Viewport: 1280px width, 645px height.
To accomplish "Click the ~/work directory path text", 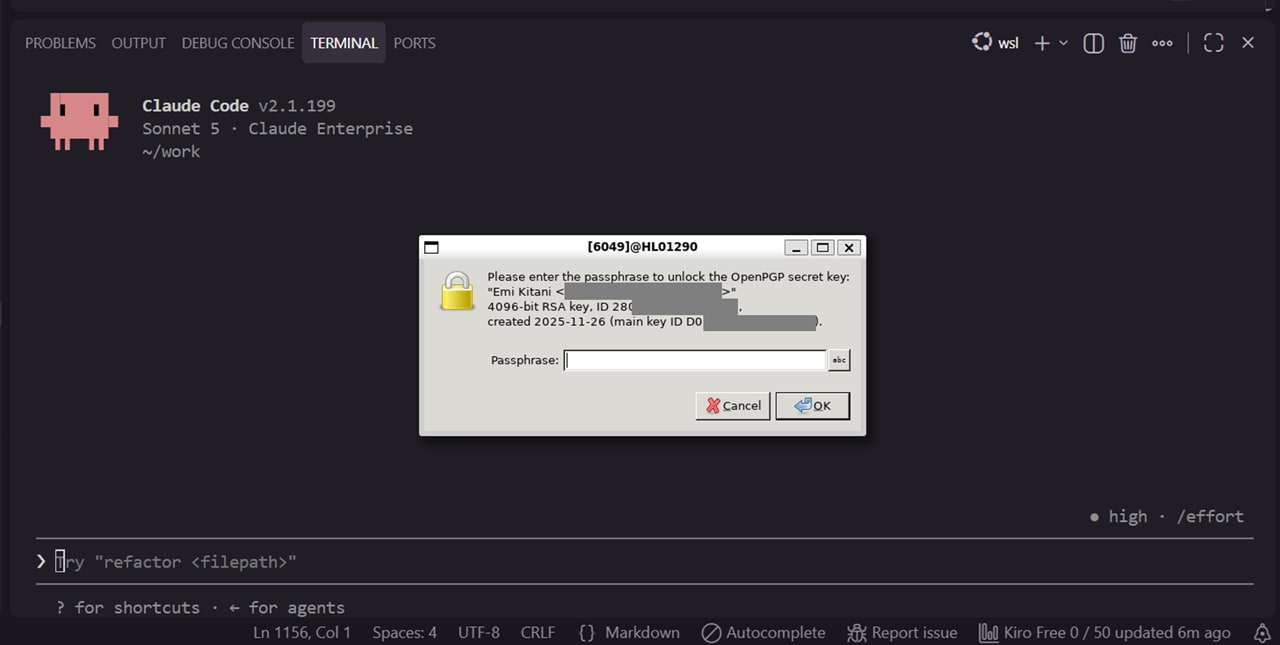I will tap(171, 151).
